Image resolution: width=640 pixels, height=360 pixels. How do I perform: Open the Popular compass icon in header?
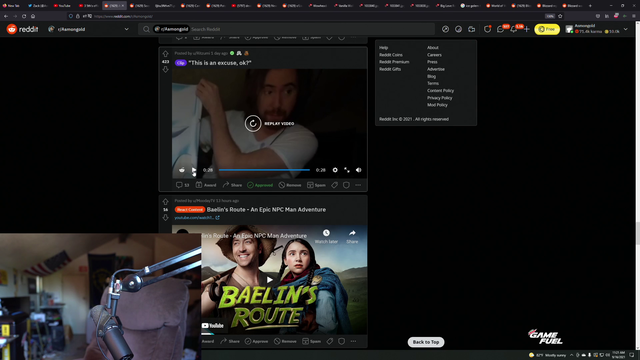(x=445, y=29)
